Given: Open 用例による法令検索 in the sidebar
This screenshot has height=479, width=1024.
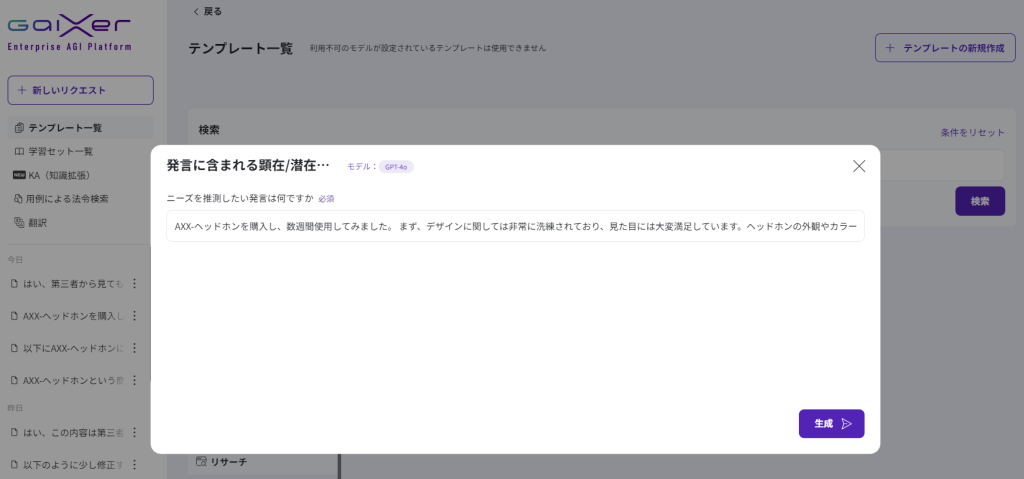Looking at the screenshot, I should [68, 199].
